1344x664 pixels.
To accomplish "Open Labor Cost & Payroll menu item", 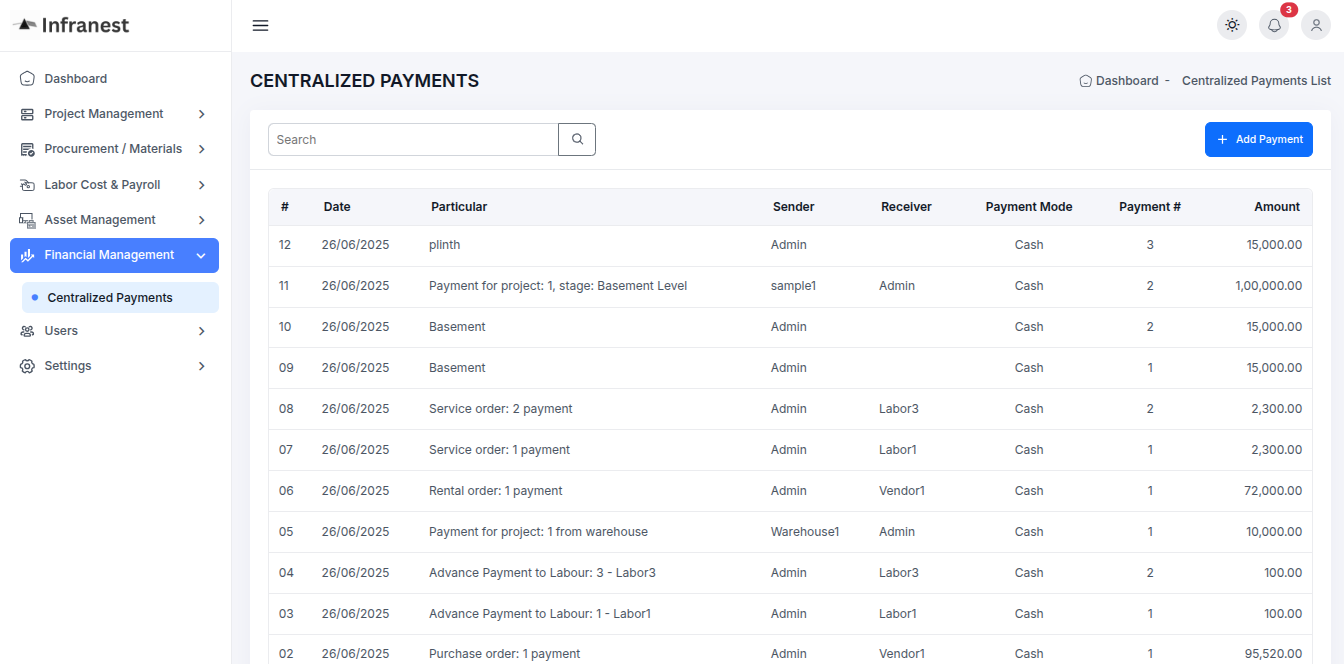I will [x=114, y=185].
